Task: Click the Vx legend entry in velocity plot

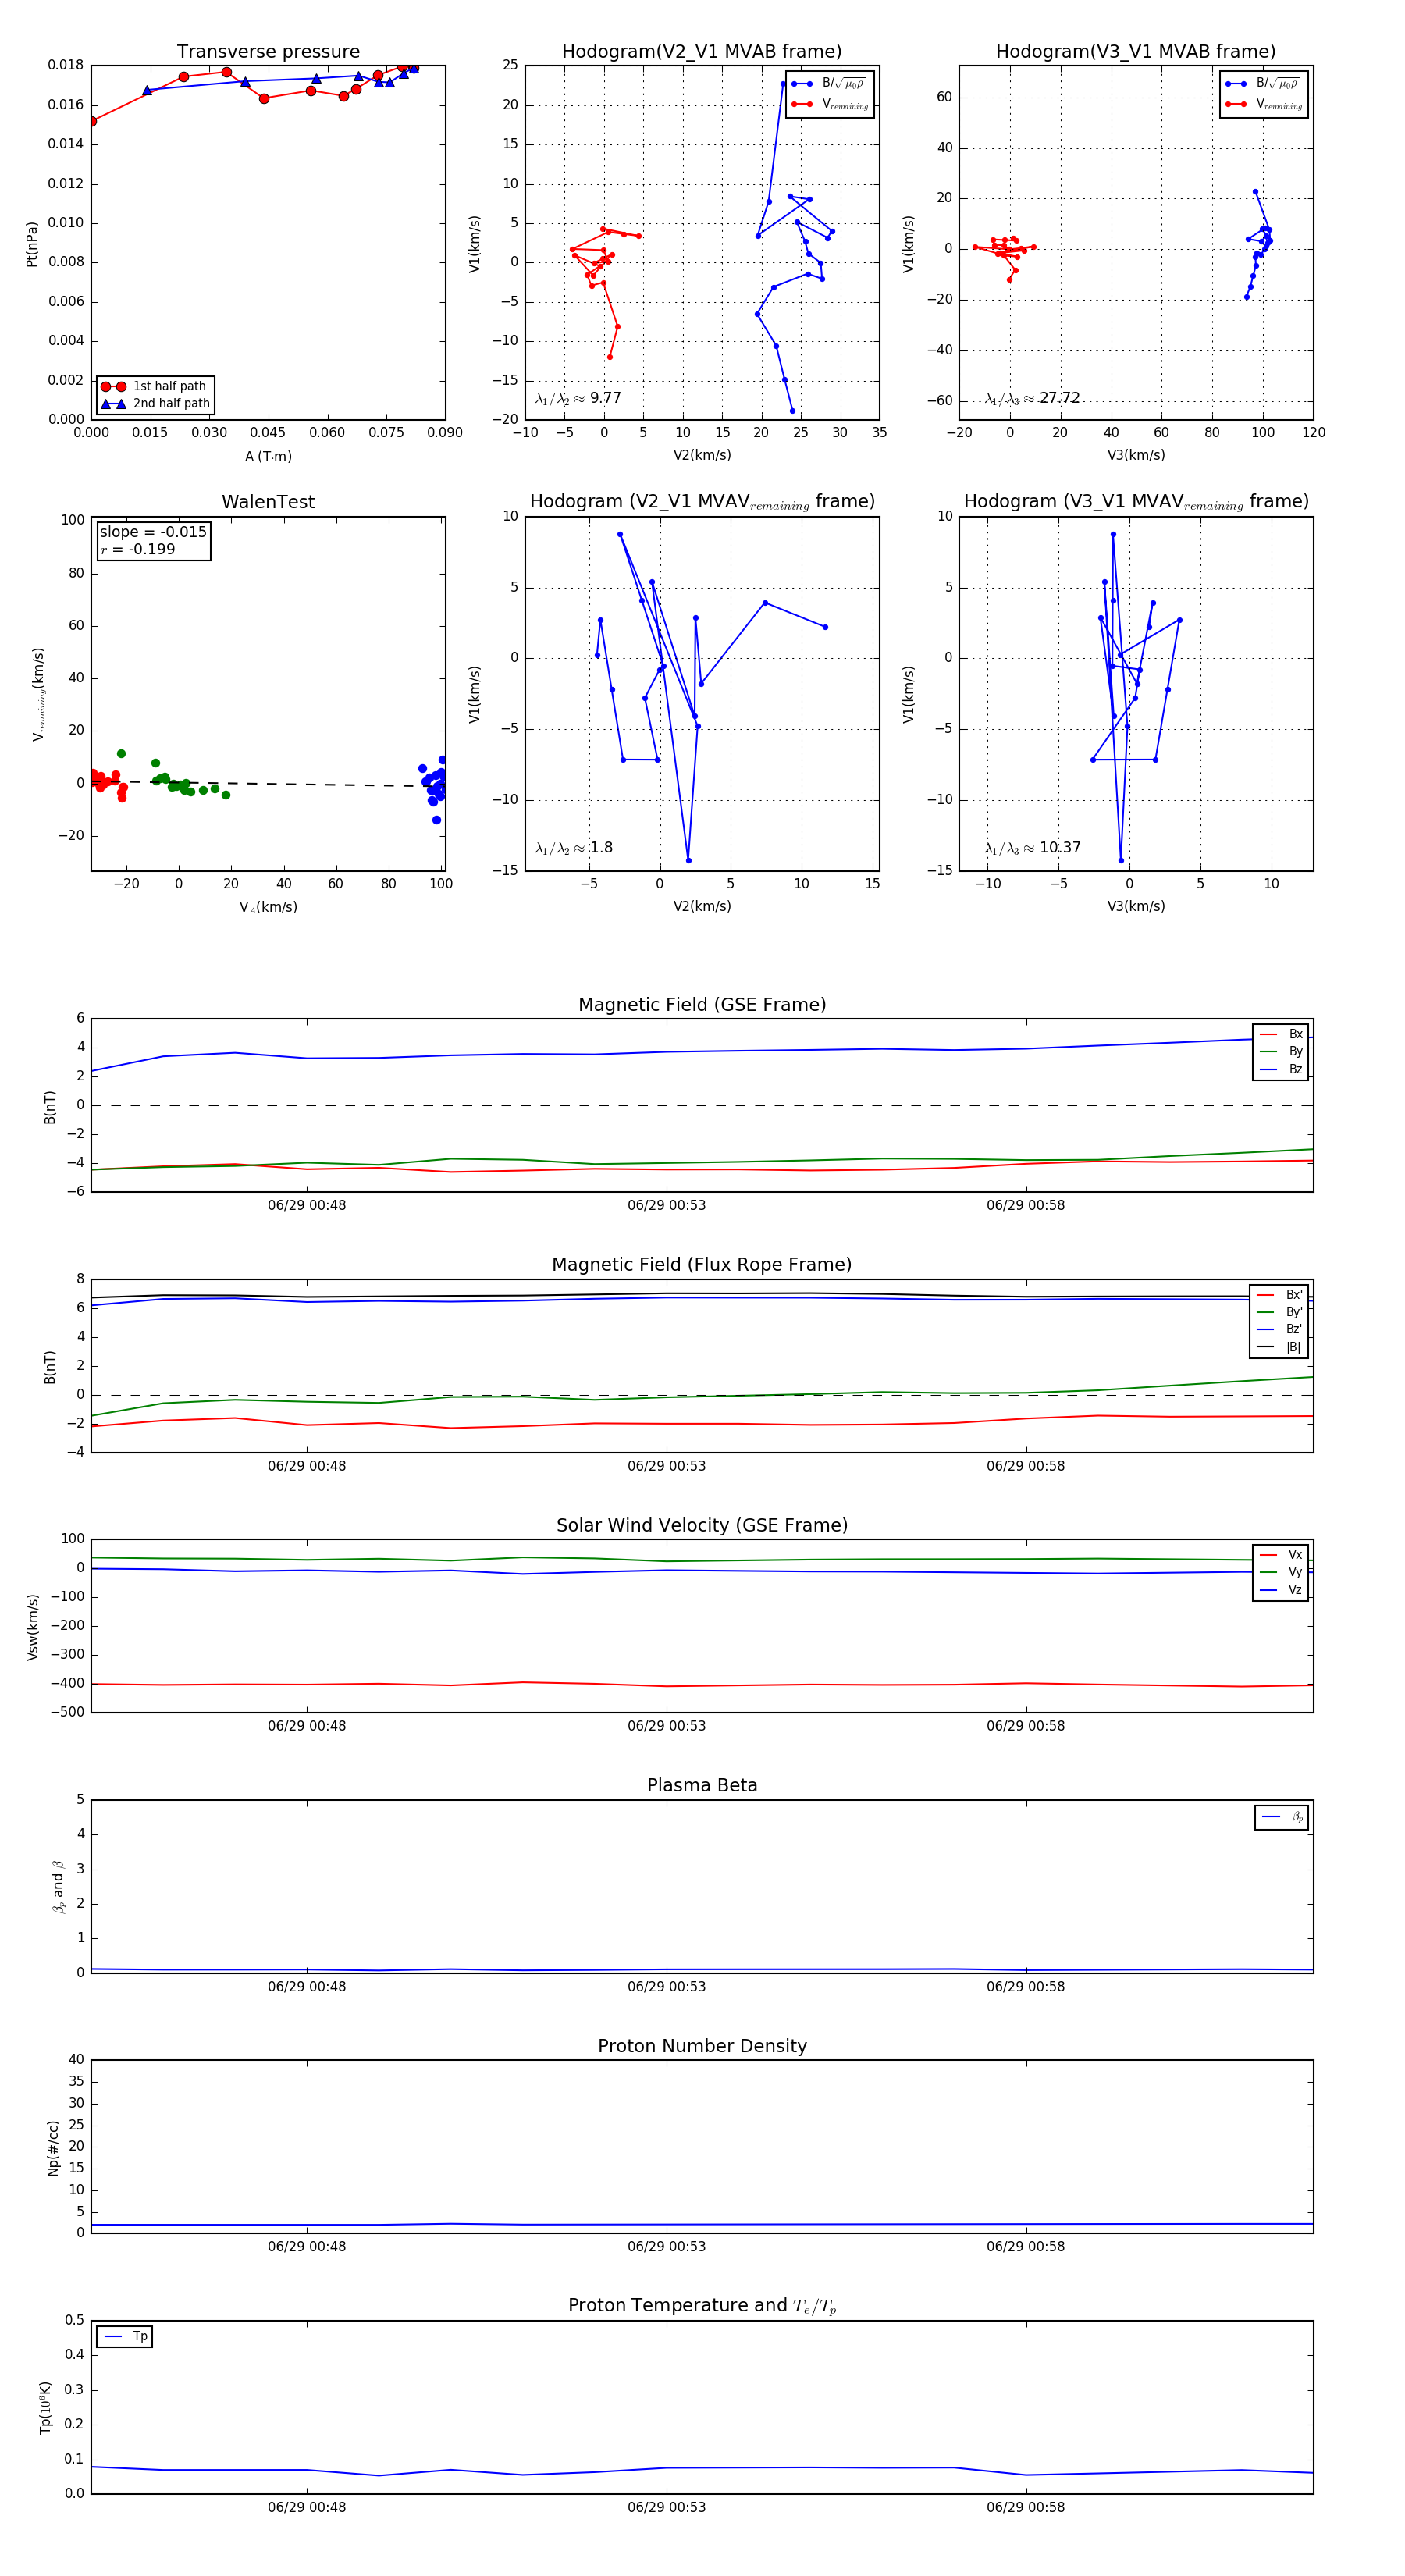Action: [x=1281, y=1555]
